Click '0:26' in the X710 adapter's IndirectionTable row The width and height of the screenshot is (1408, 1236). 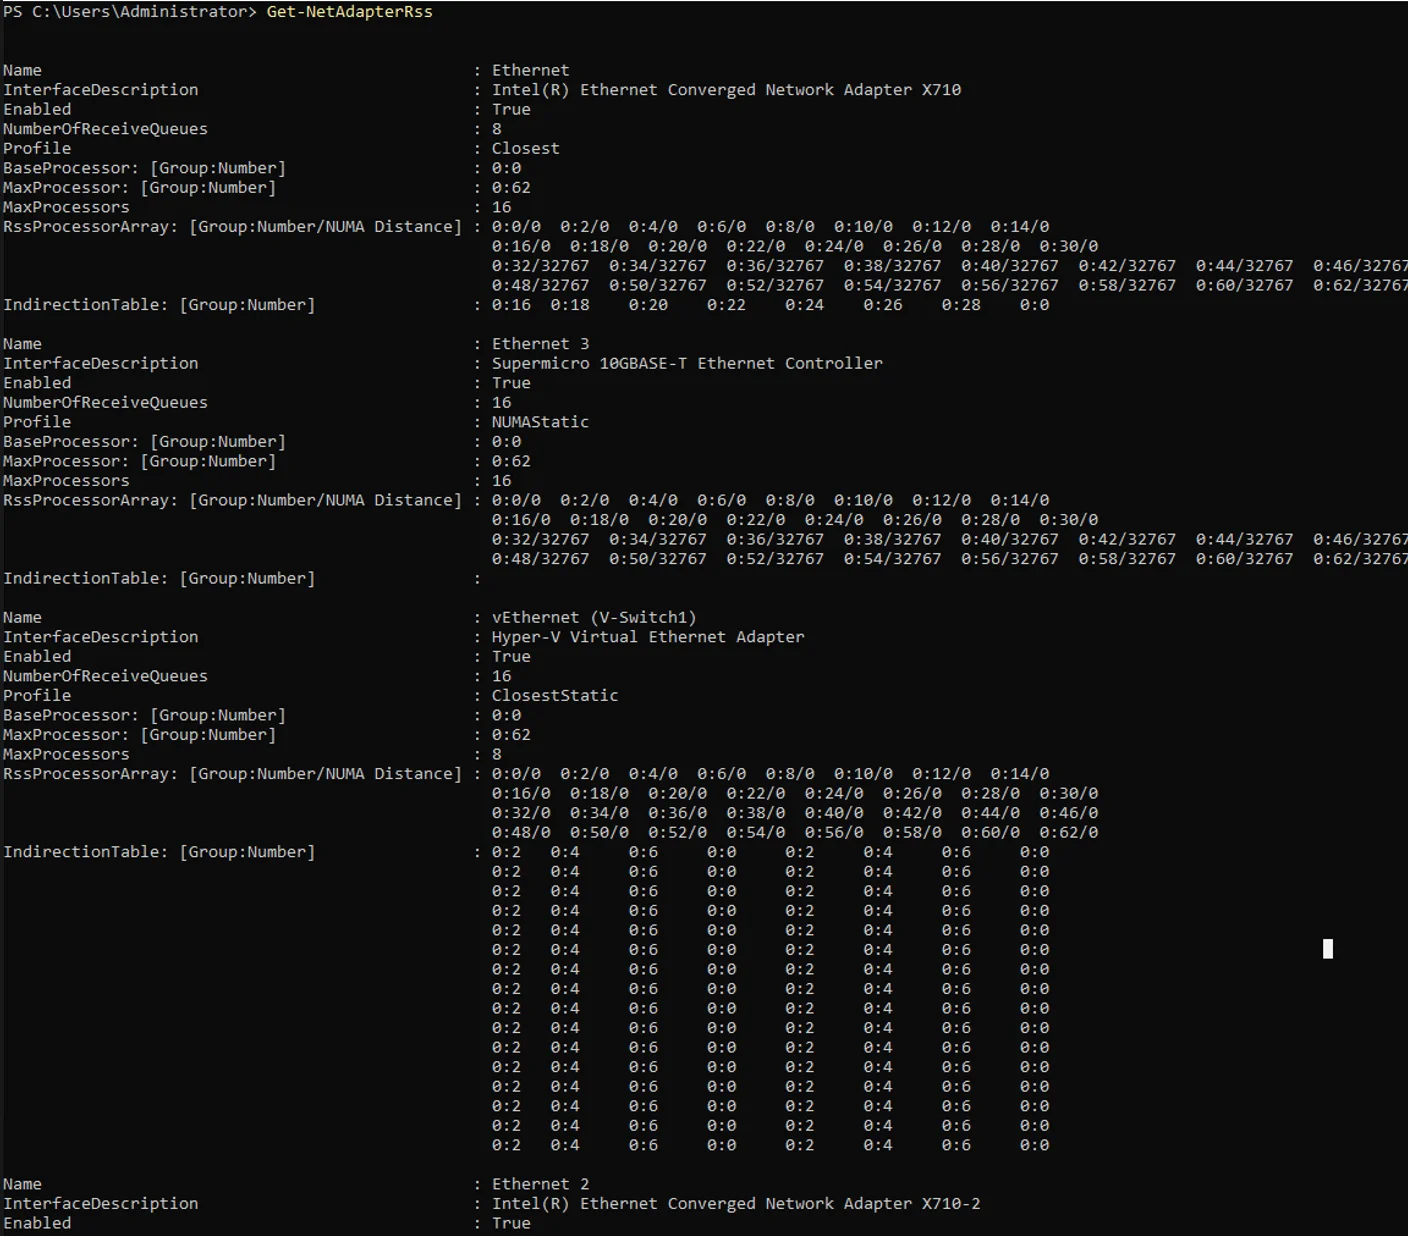point(883,305)
